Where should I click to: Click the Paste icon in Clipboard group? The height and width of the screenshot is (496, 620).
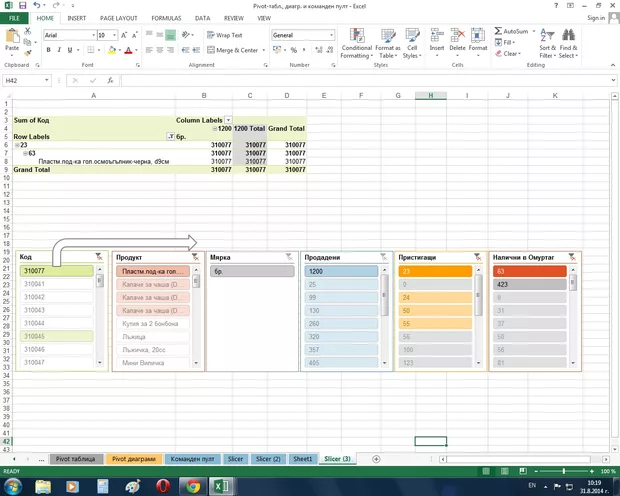12,40
